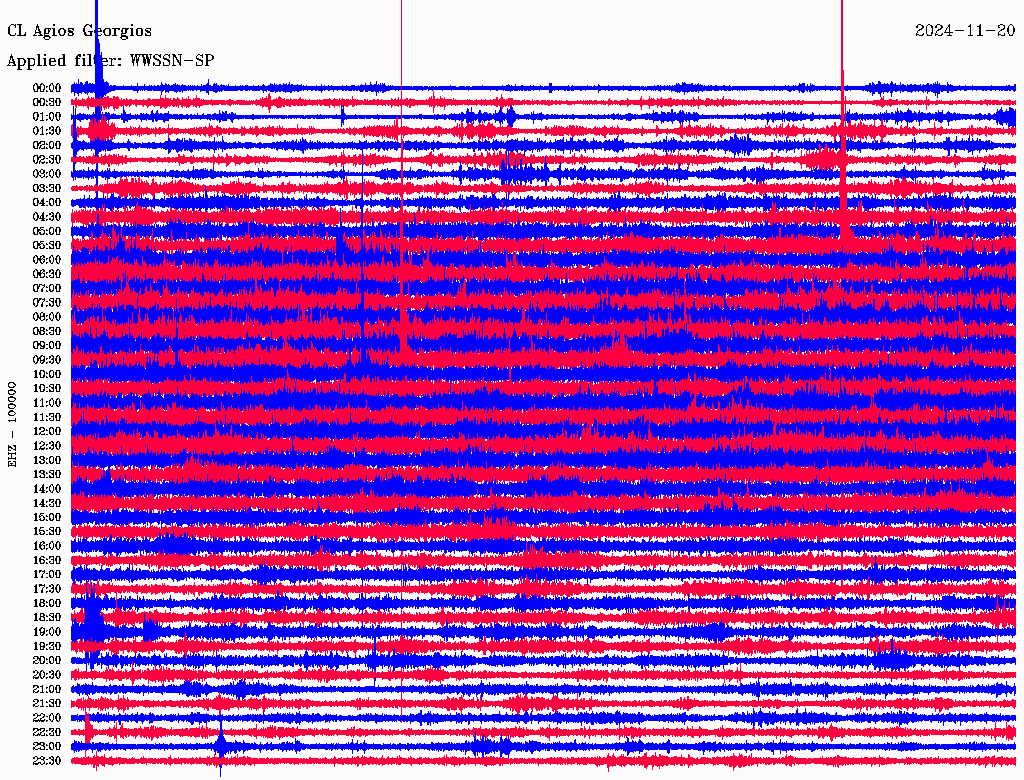Select the 21:30 time row label
1024x780 pixels.
pos(47,704)
